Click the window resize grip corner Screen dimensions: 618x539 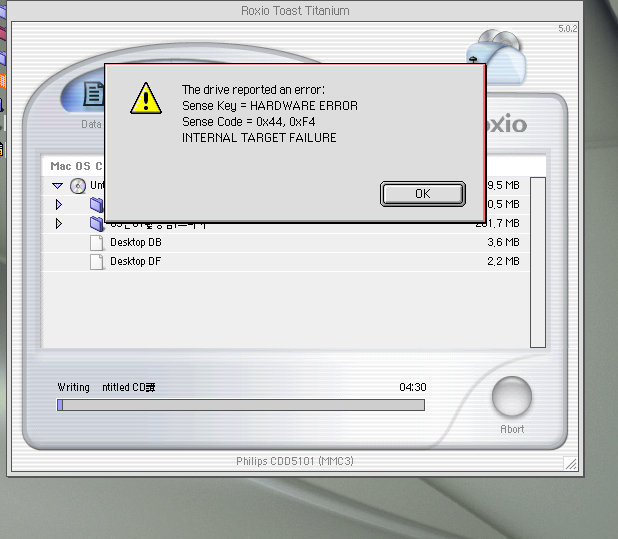pyautogui.click(x=570, y=463)
